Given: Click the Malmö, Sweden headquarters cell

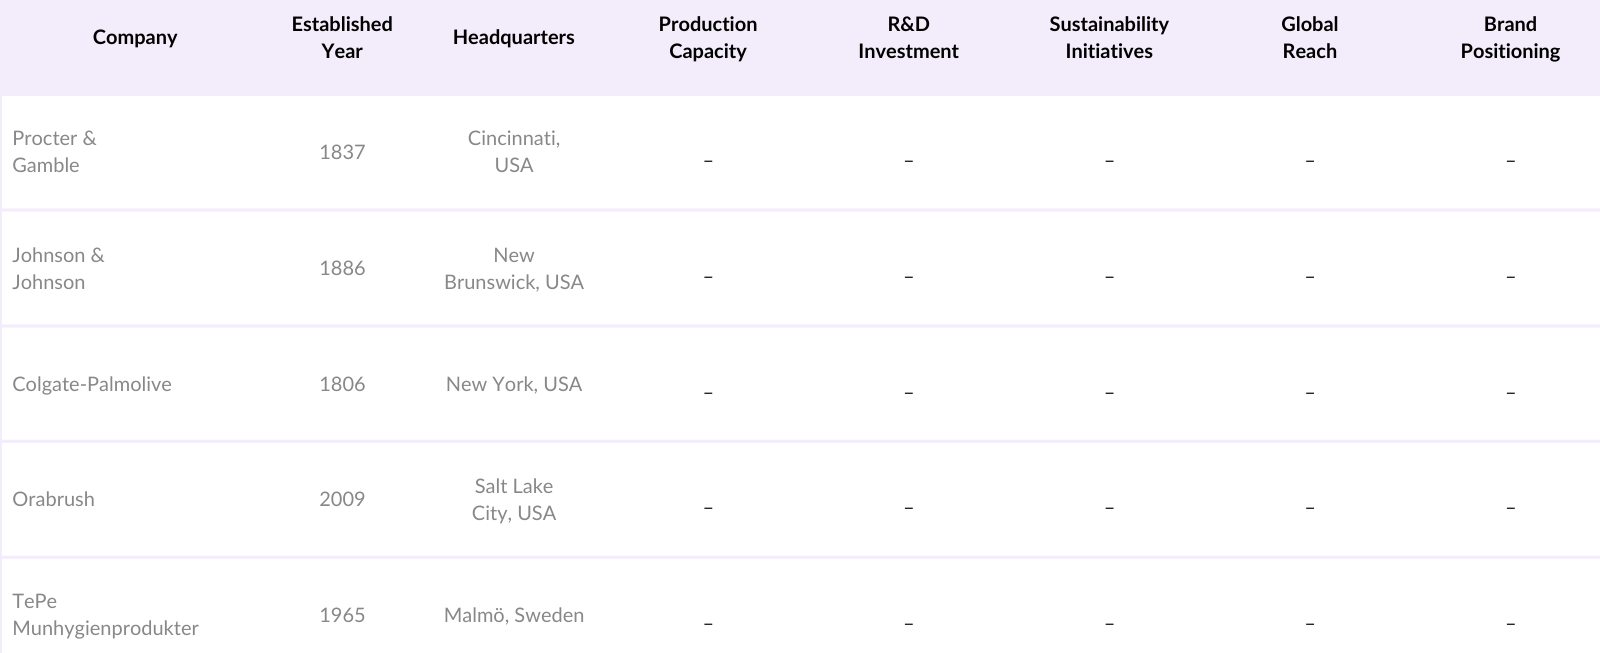Looking at the screenshot, I should tap(514, 615).
